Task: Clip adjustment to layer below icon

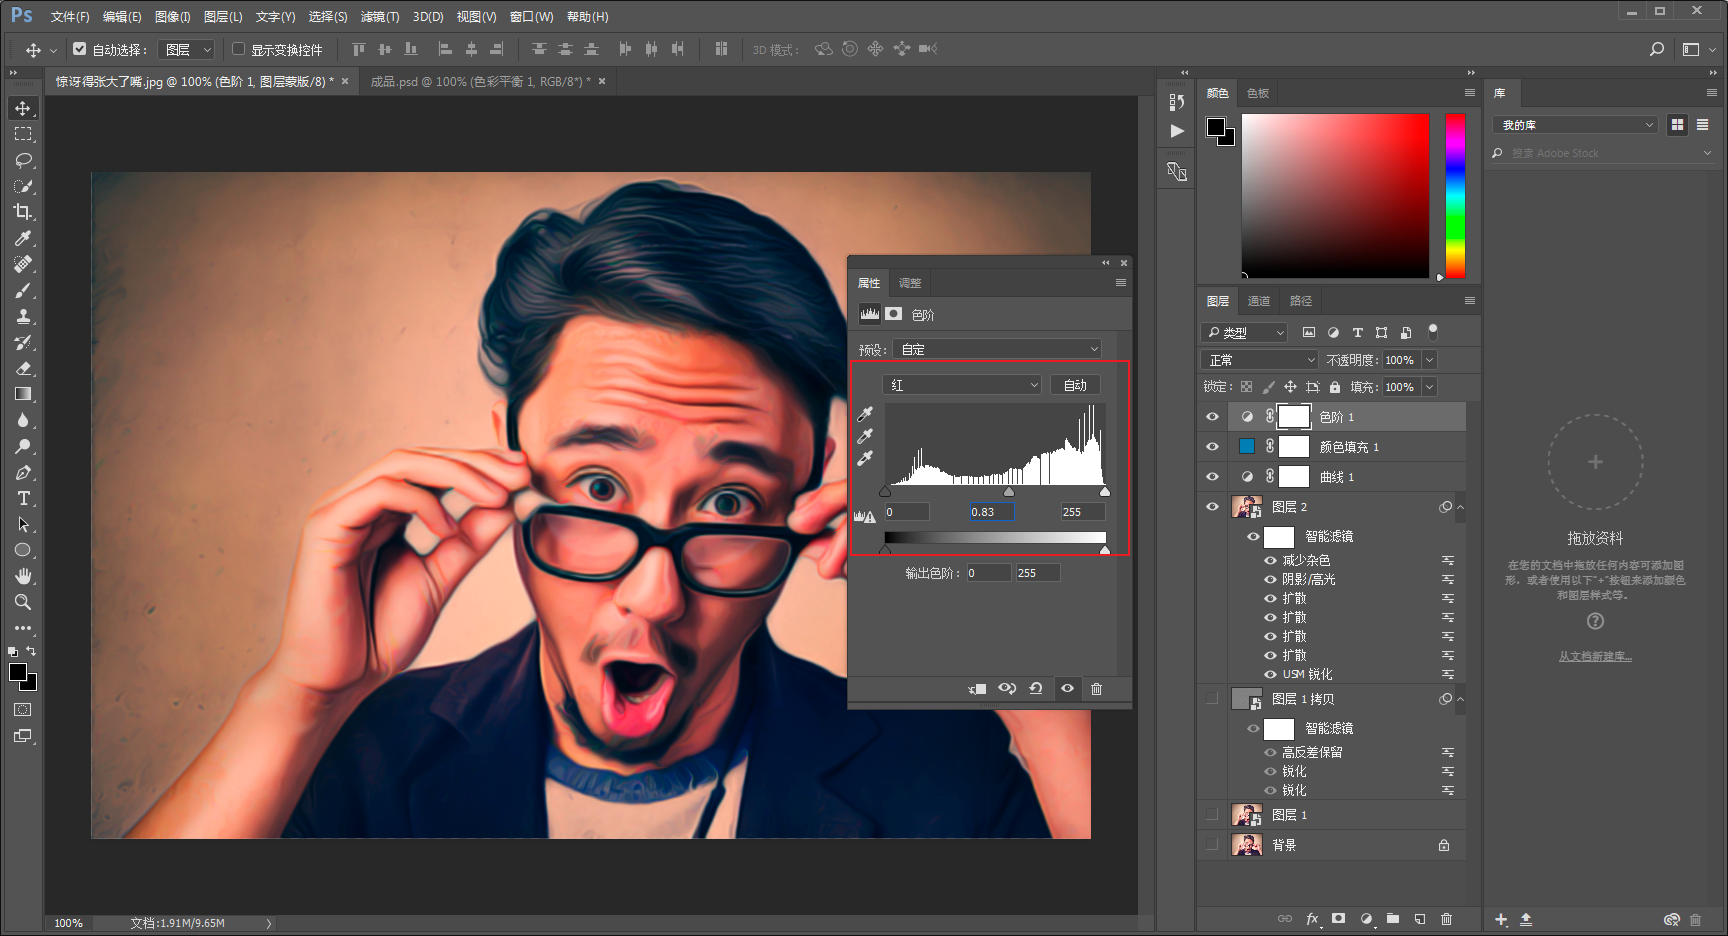Action: [x=977, y=689]
